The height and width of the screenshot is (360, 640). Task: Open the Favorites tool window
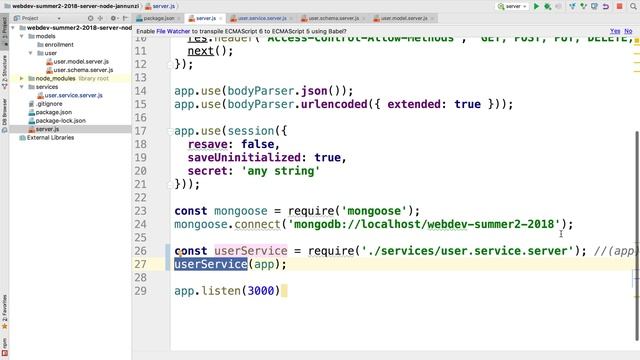(4, 312)
